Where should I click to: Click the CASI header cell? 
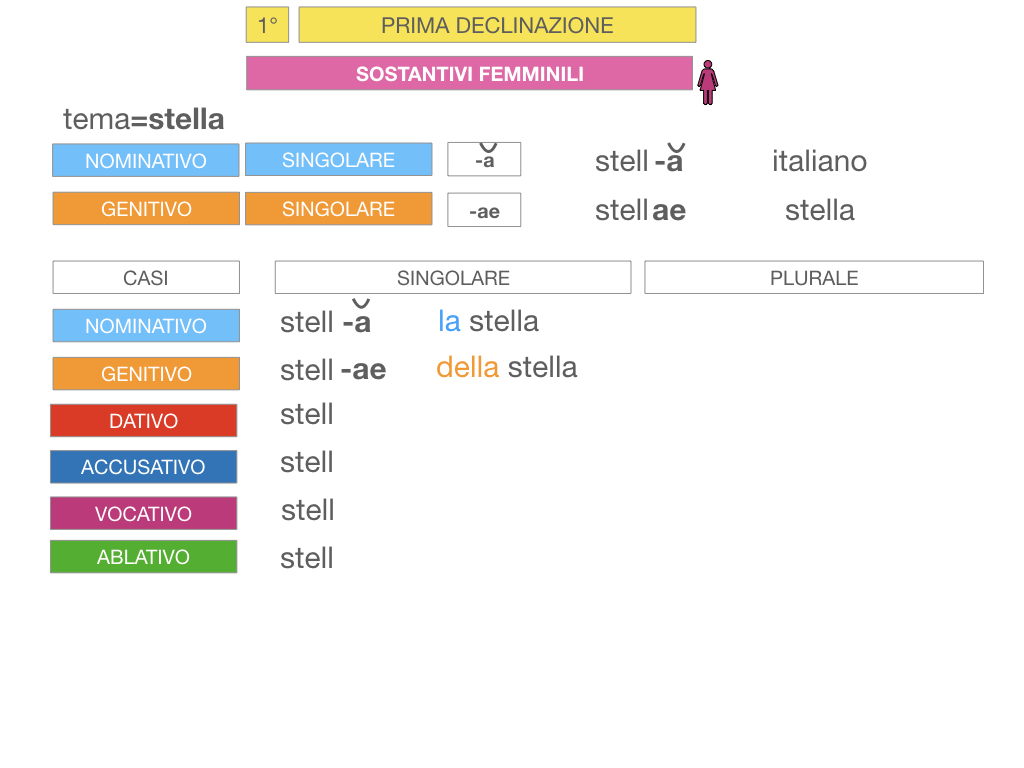(x=146, y=278)
